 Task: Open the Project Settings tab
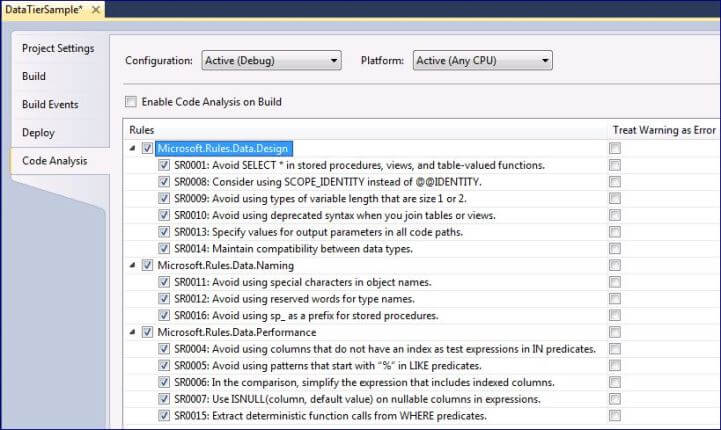[58, 48]
